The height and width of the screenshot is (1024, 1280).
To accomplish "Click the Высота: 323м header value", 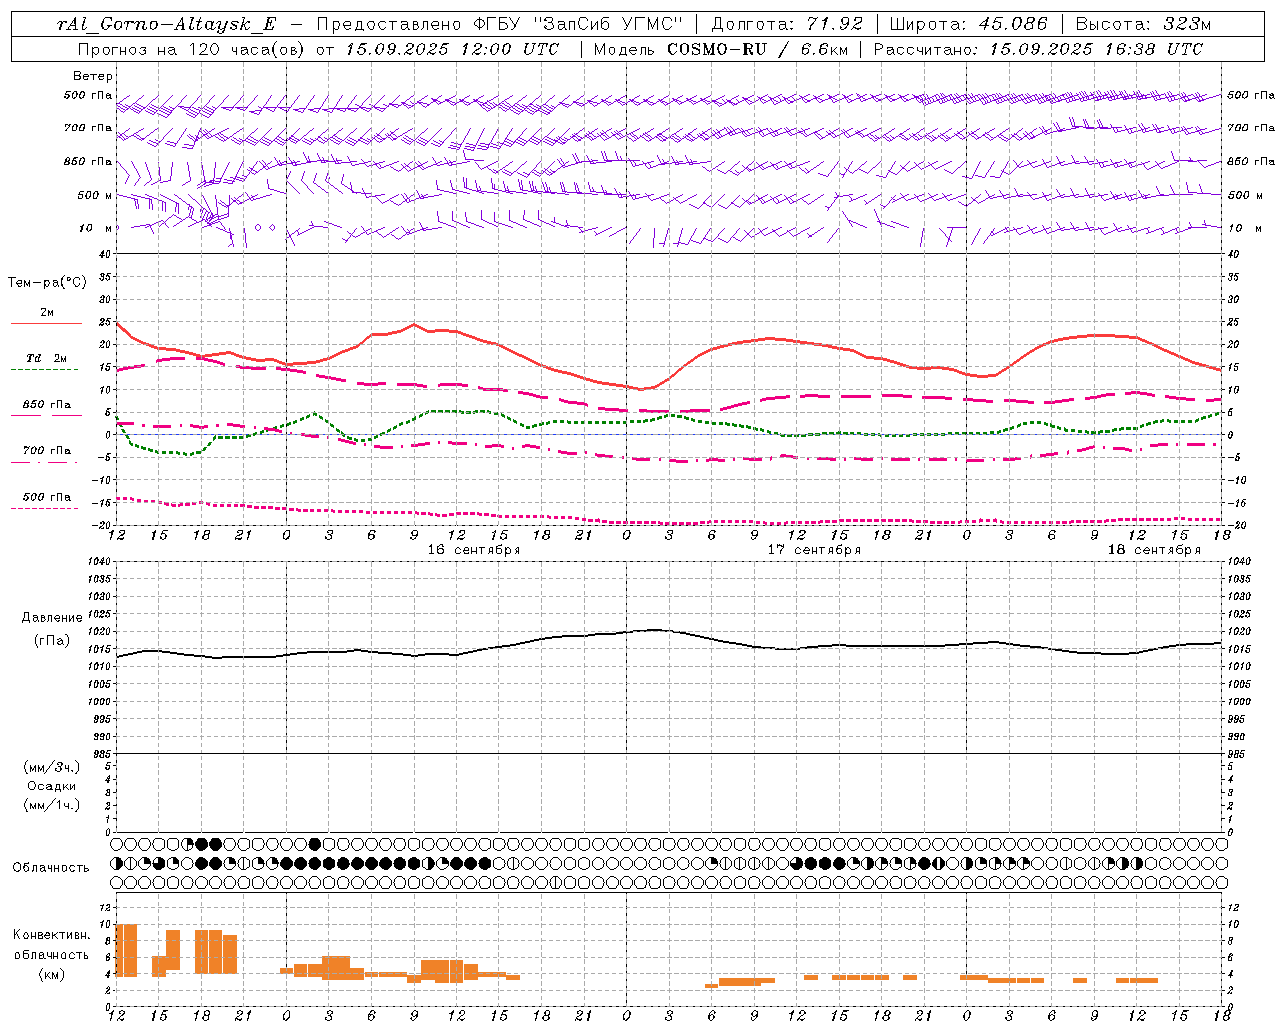I will [1144, 24].
